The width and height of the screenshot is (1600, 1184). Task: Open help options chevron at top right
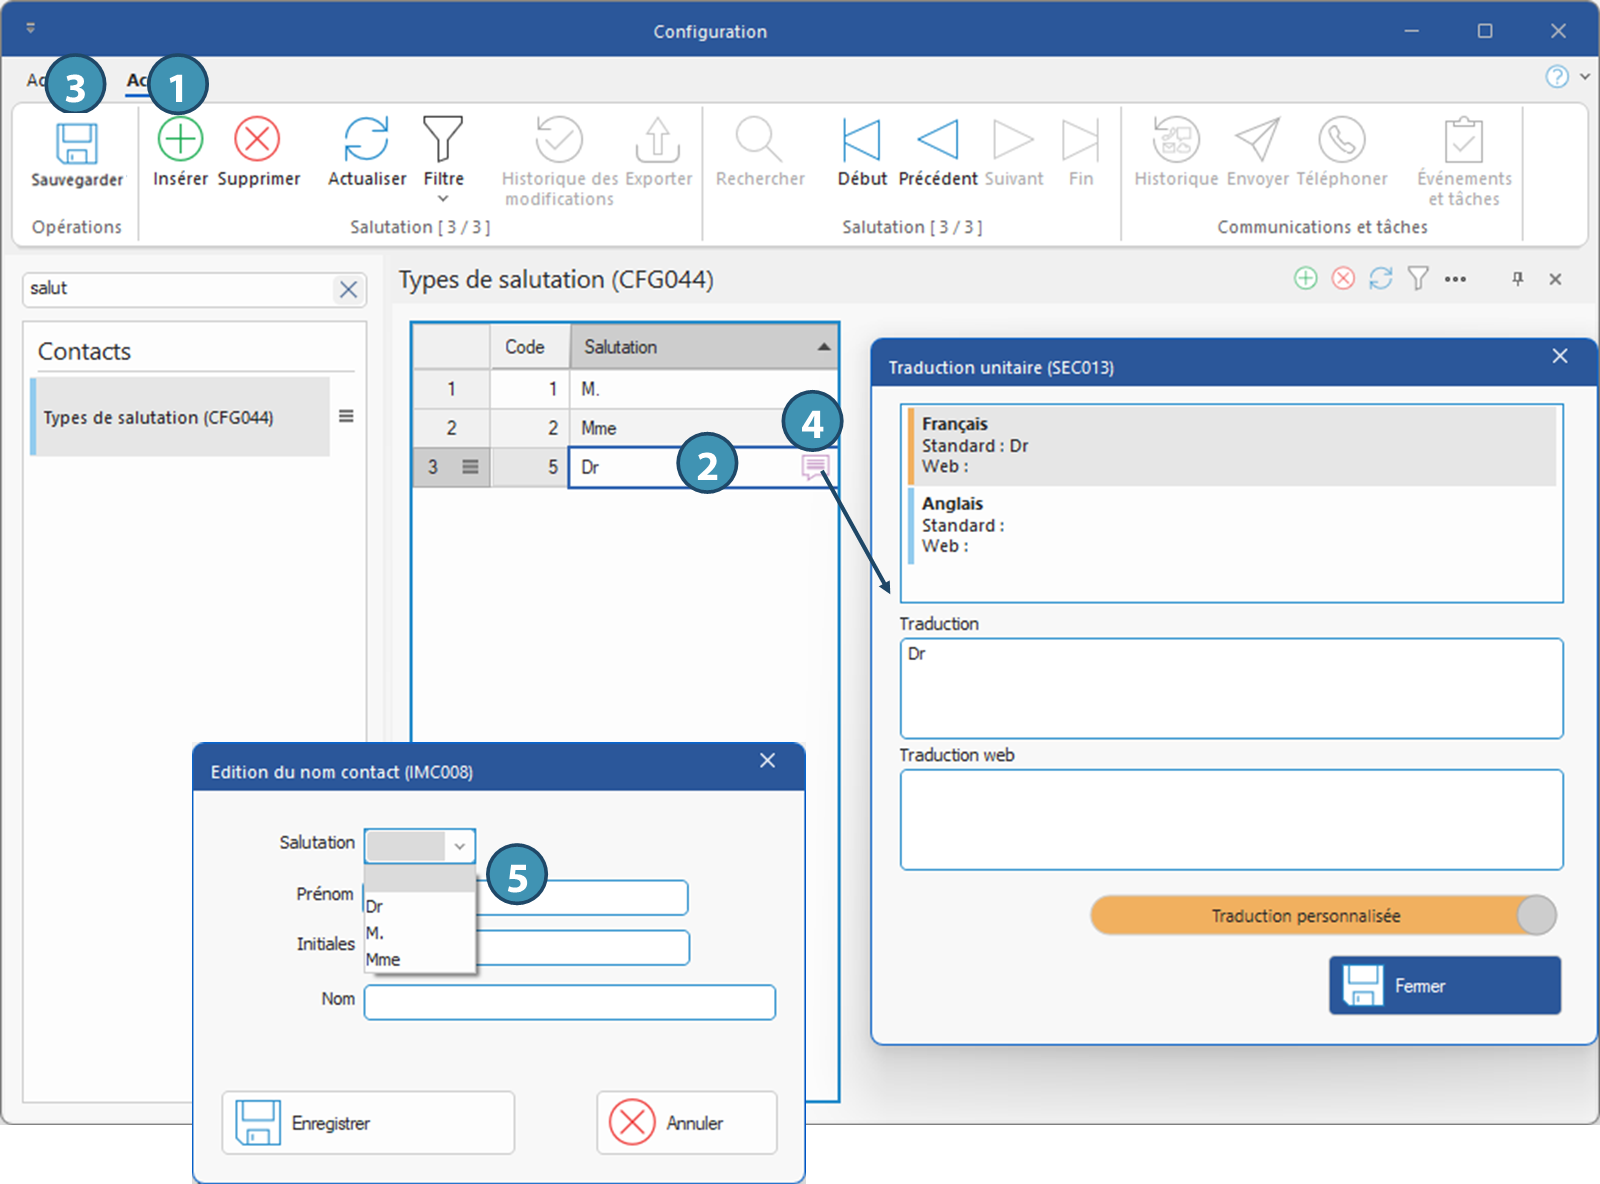(1585, 76)
